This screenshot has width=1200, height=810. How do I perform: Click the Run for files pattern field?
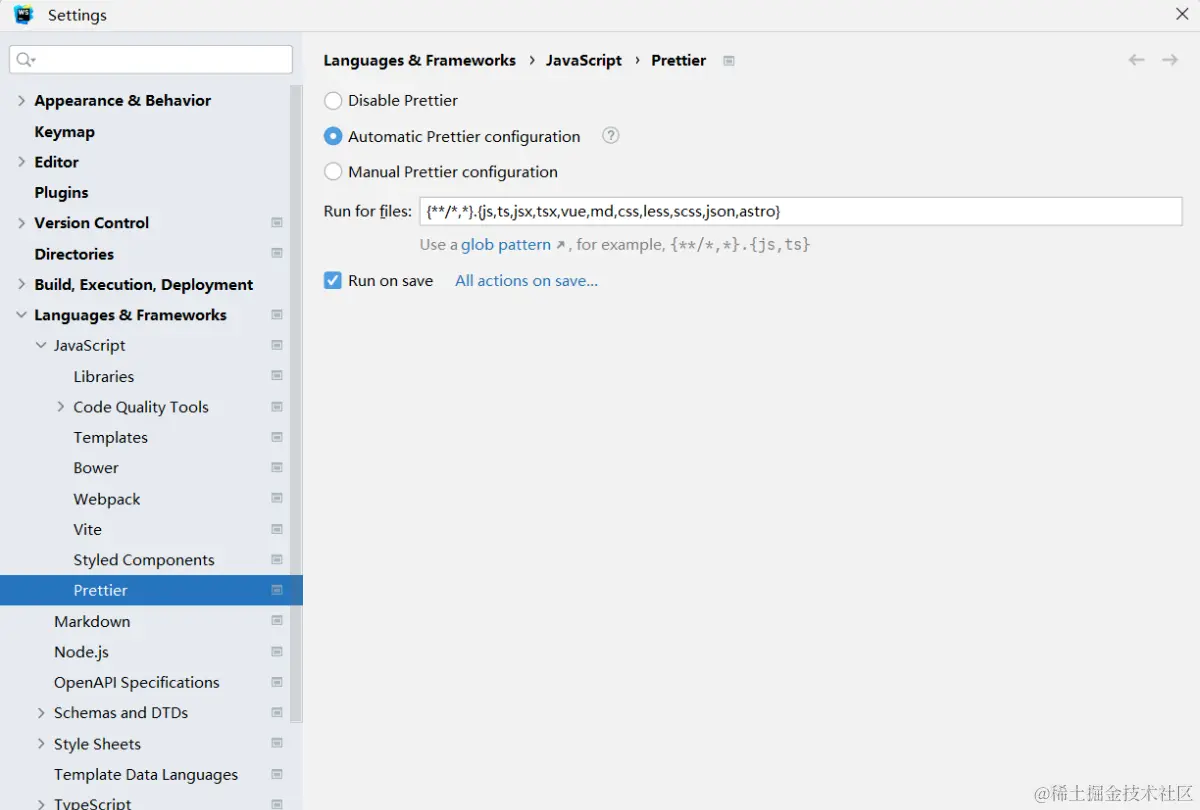pyautogui.click(x=801, y=211)
